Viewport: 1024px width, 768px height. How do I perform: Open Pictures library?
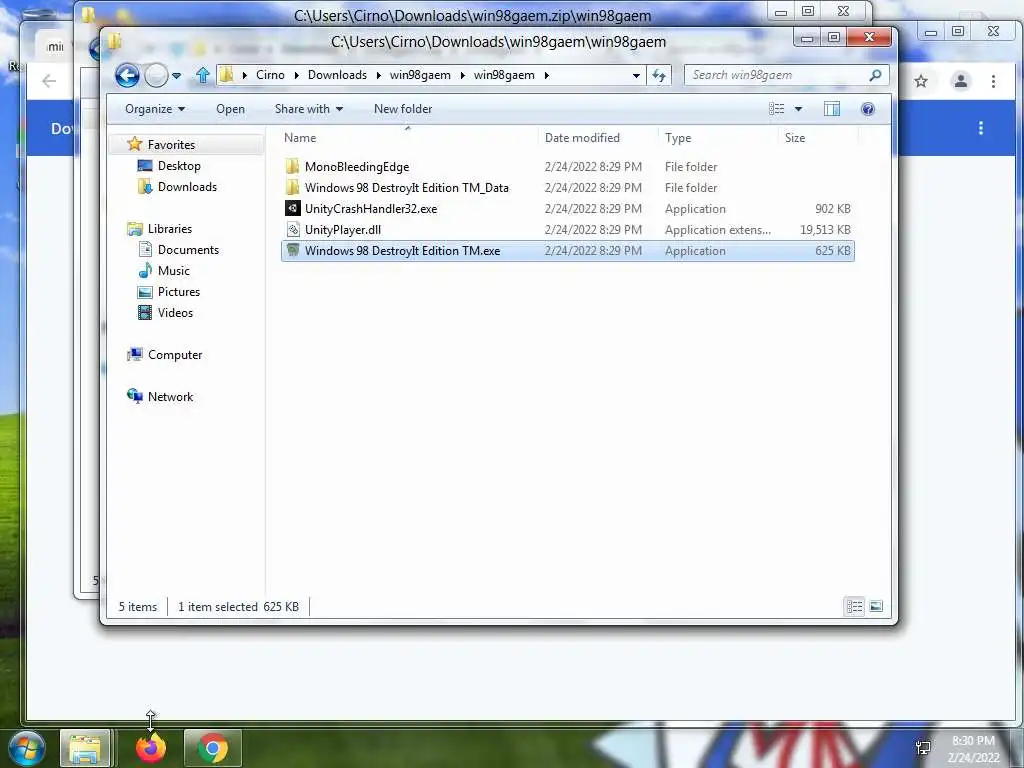pos(178,291)
